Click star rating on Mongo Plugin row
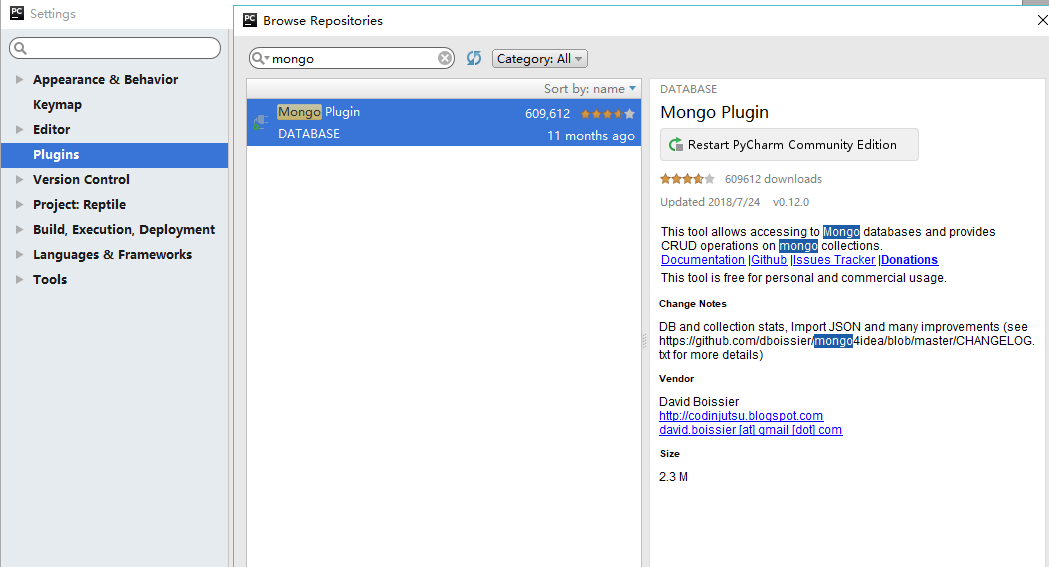This screenshot has height=567, width=1049. click(607, 114)
